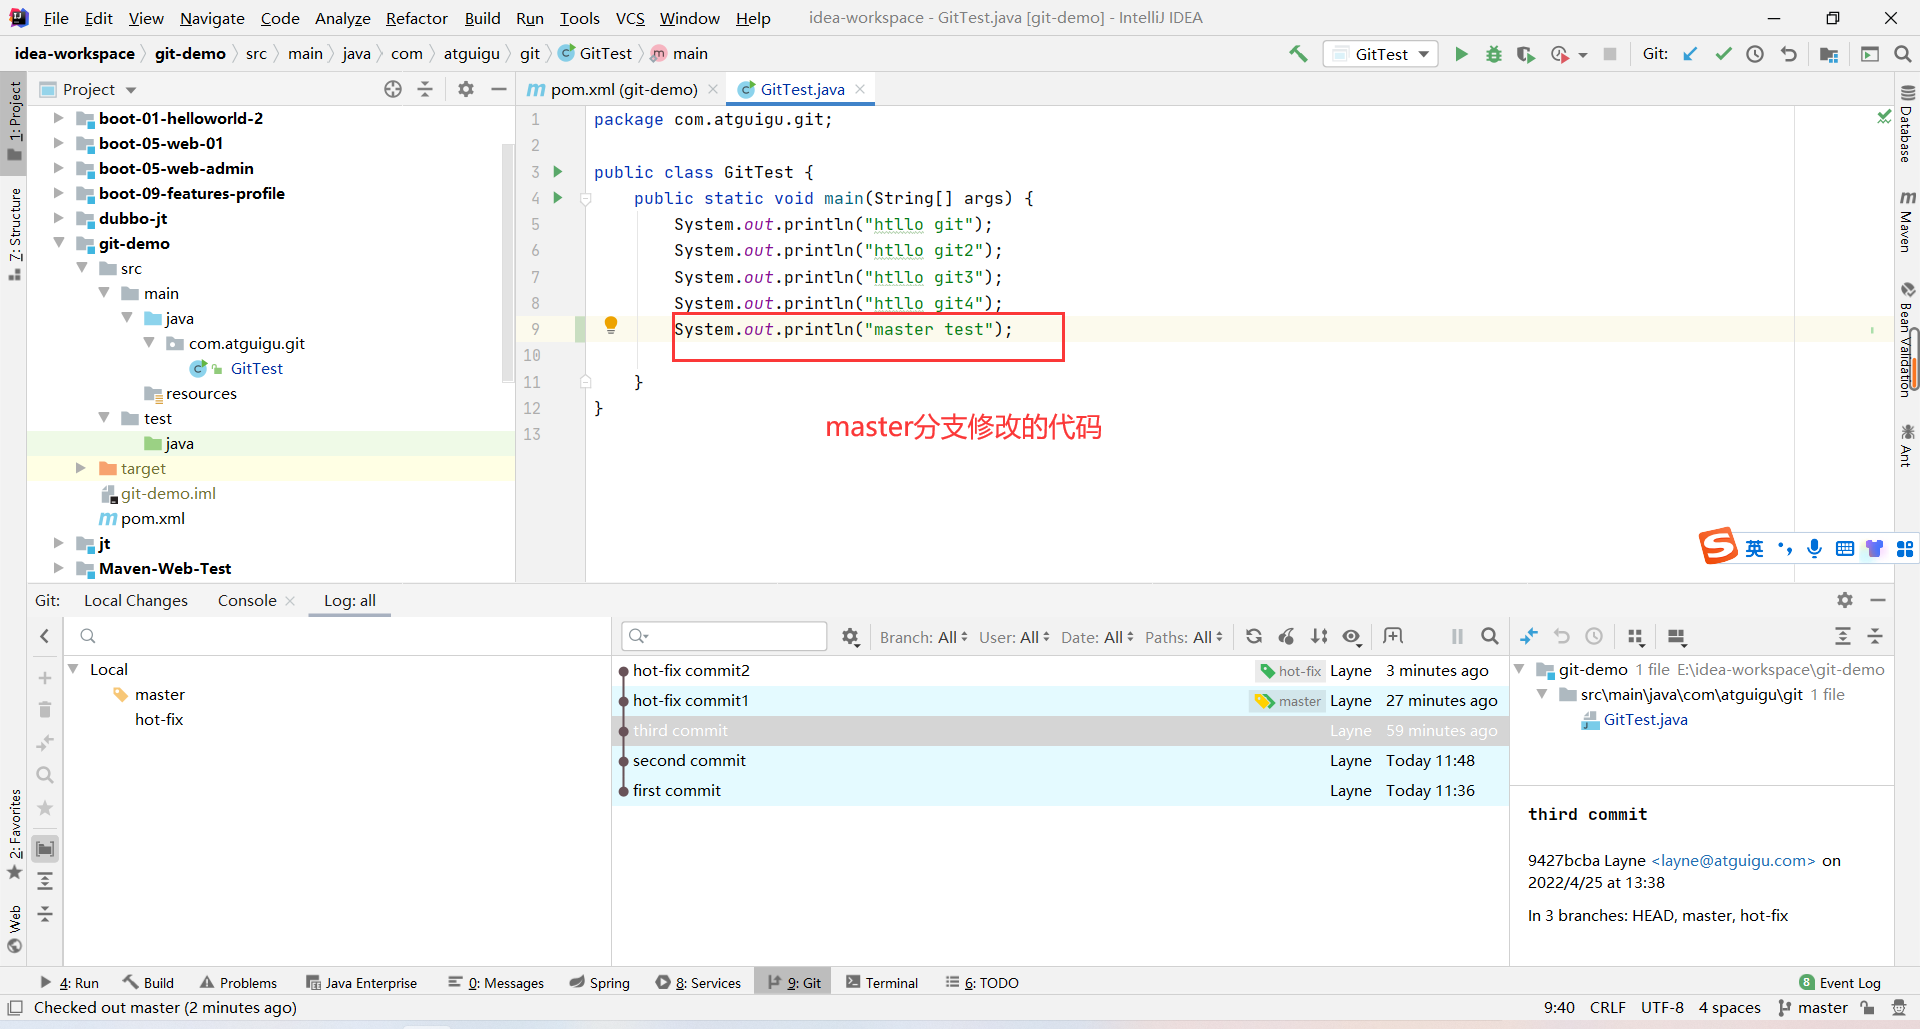Build project with the hammer icon
1920x1029 pixels.
[x=1298, y=54]
